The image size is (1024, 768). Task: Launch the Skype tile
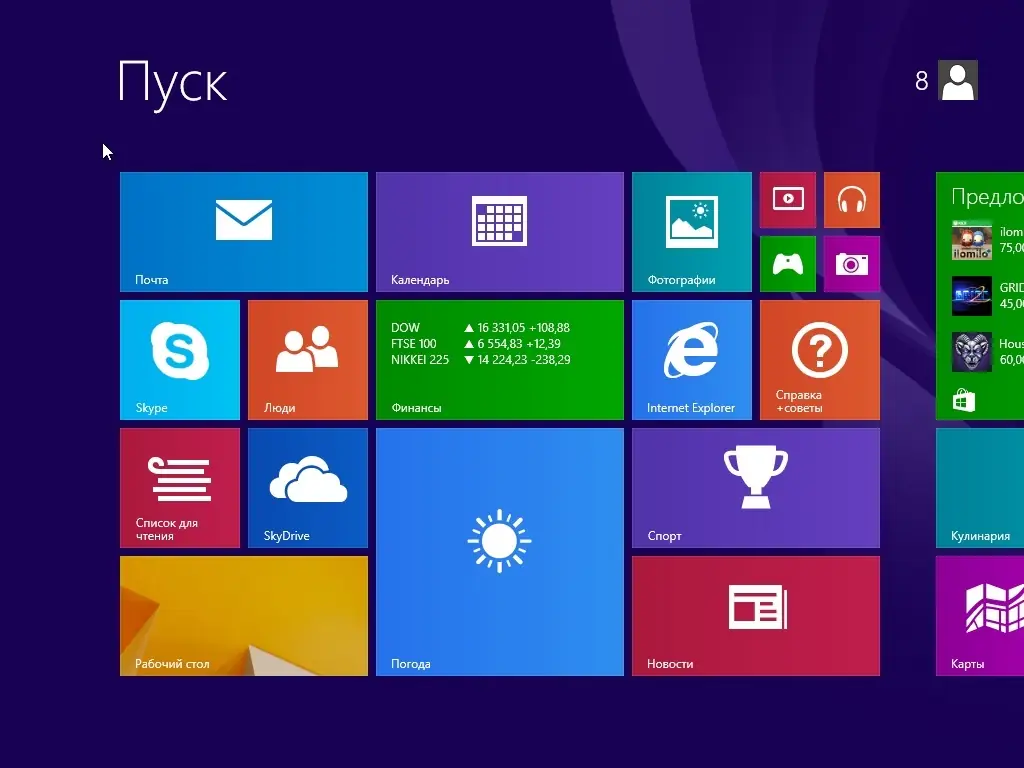(x=180, y=360)
